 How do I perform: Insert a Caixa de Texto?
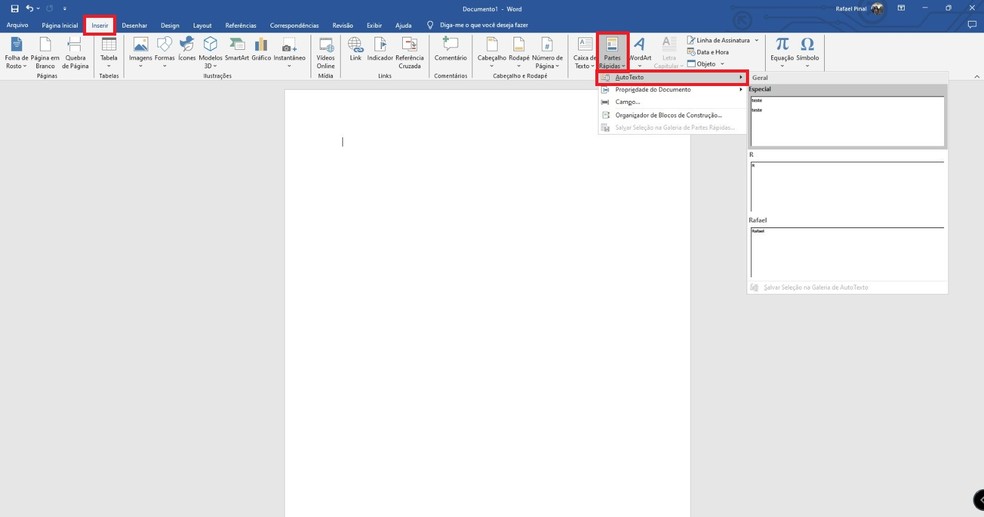(584, 53)
